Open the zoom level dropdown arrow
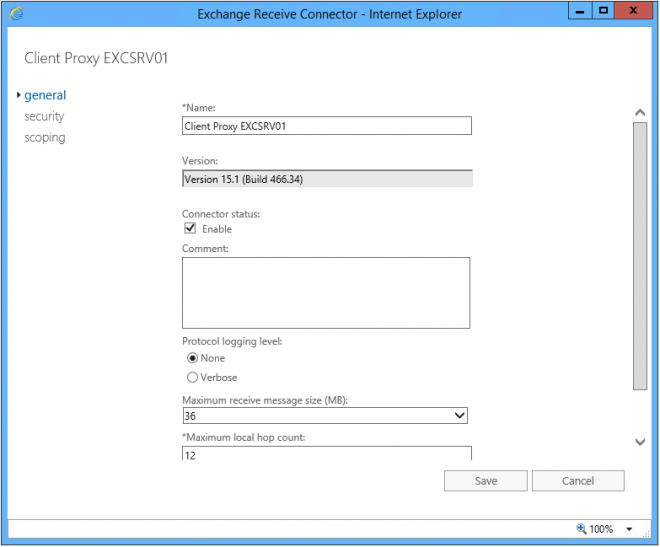Image resolution: width=660 pixels, height=547 pixels. [629, 529]
